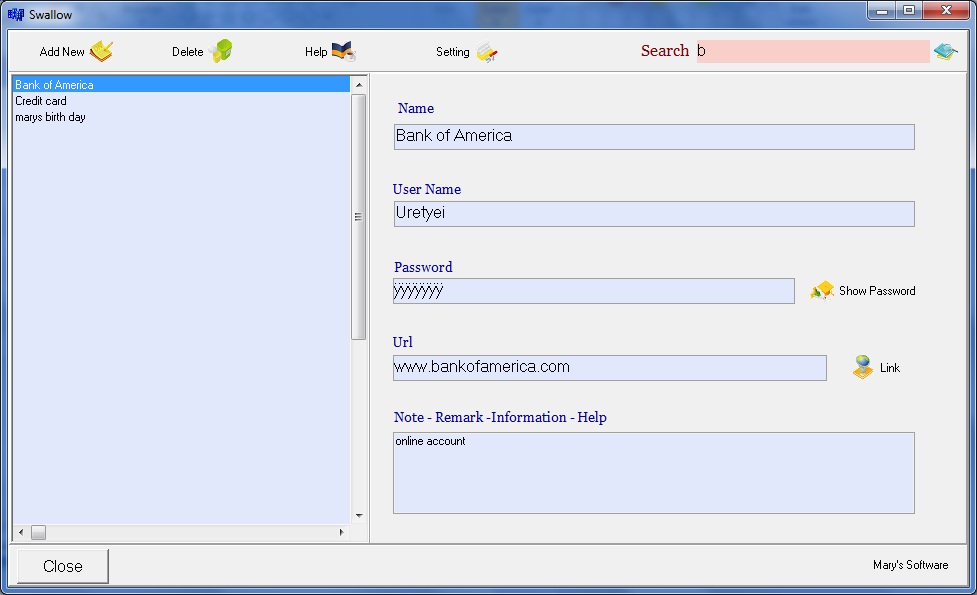
Task: Click the Add New notebook icon
Action: coord(102,51)
